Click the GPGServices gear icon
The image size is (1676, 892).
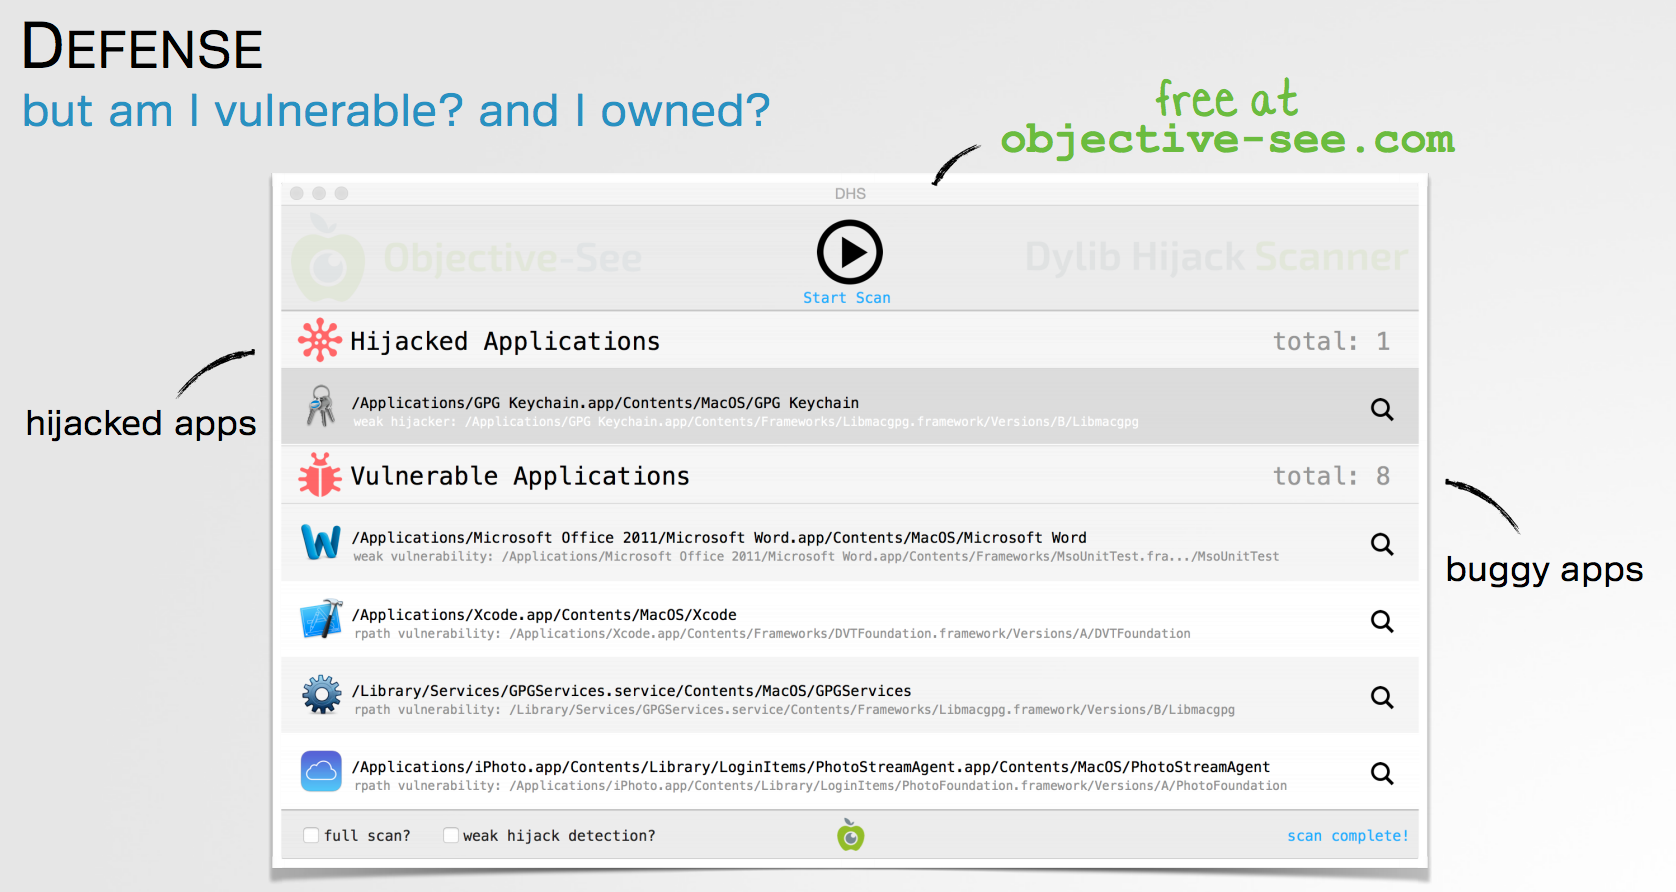(321, 694)
